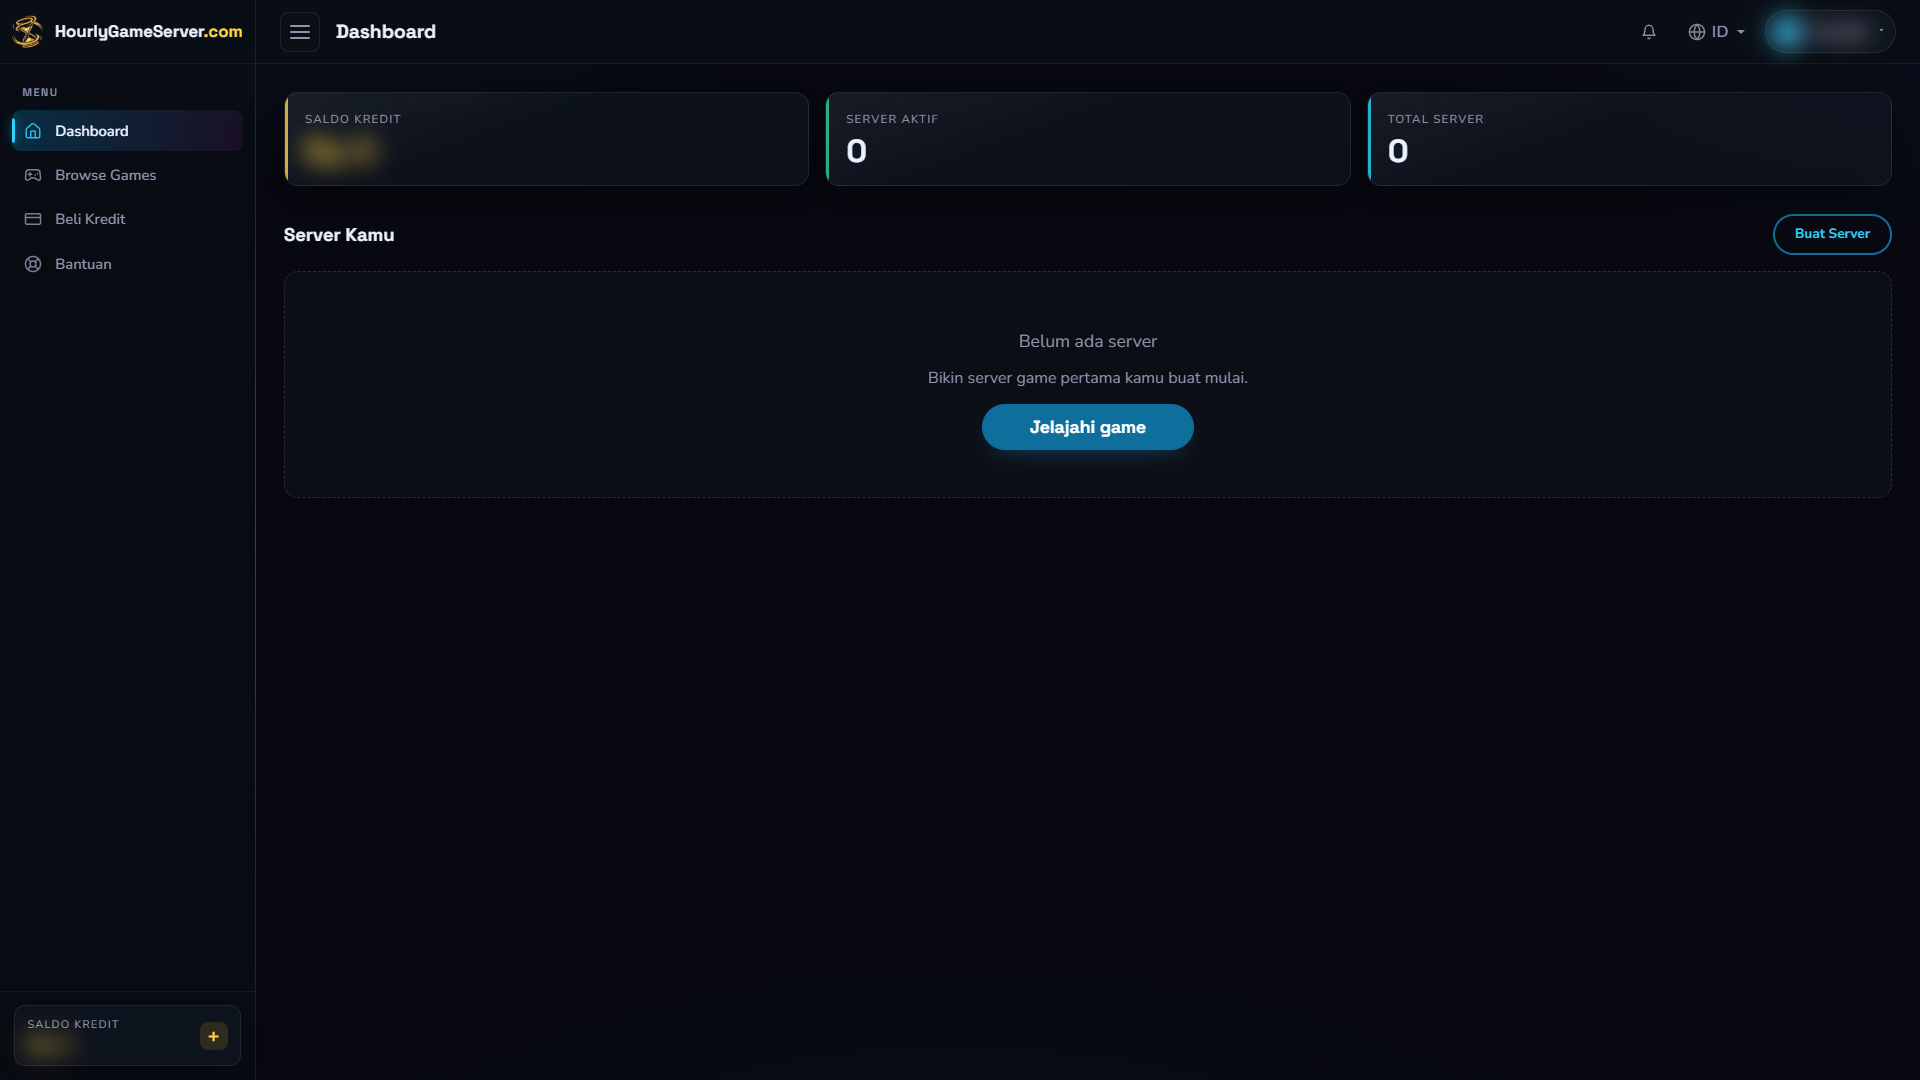Add credit with the yellow plus button
The width and height of the screenshot is (1920, 1080).
tap(213, 1036)
